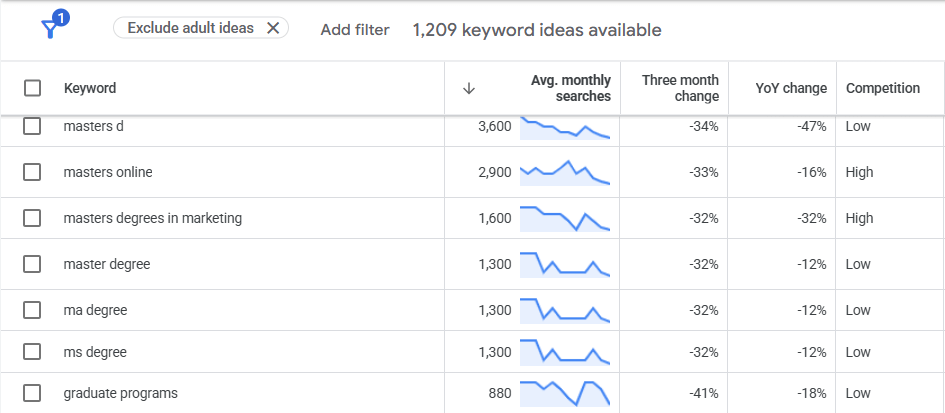The height and width of the screenshot is (413, 945).
Task: Click Add filter
Action: [x=355, y=30]
